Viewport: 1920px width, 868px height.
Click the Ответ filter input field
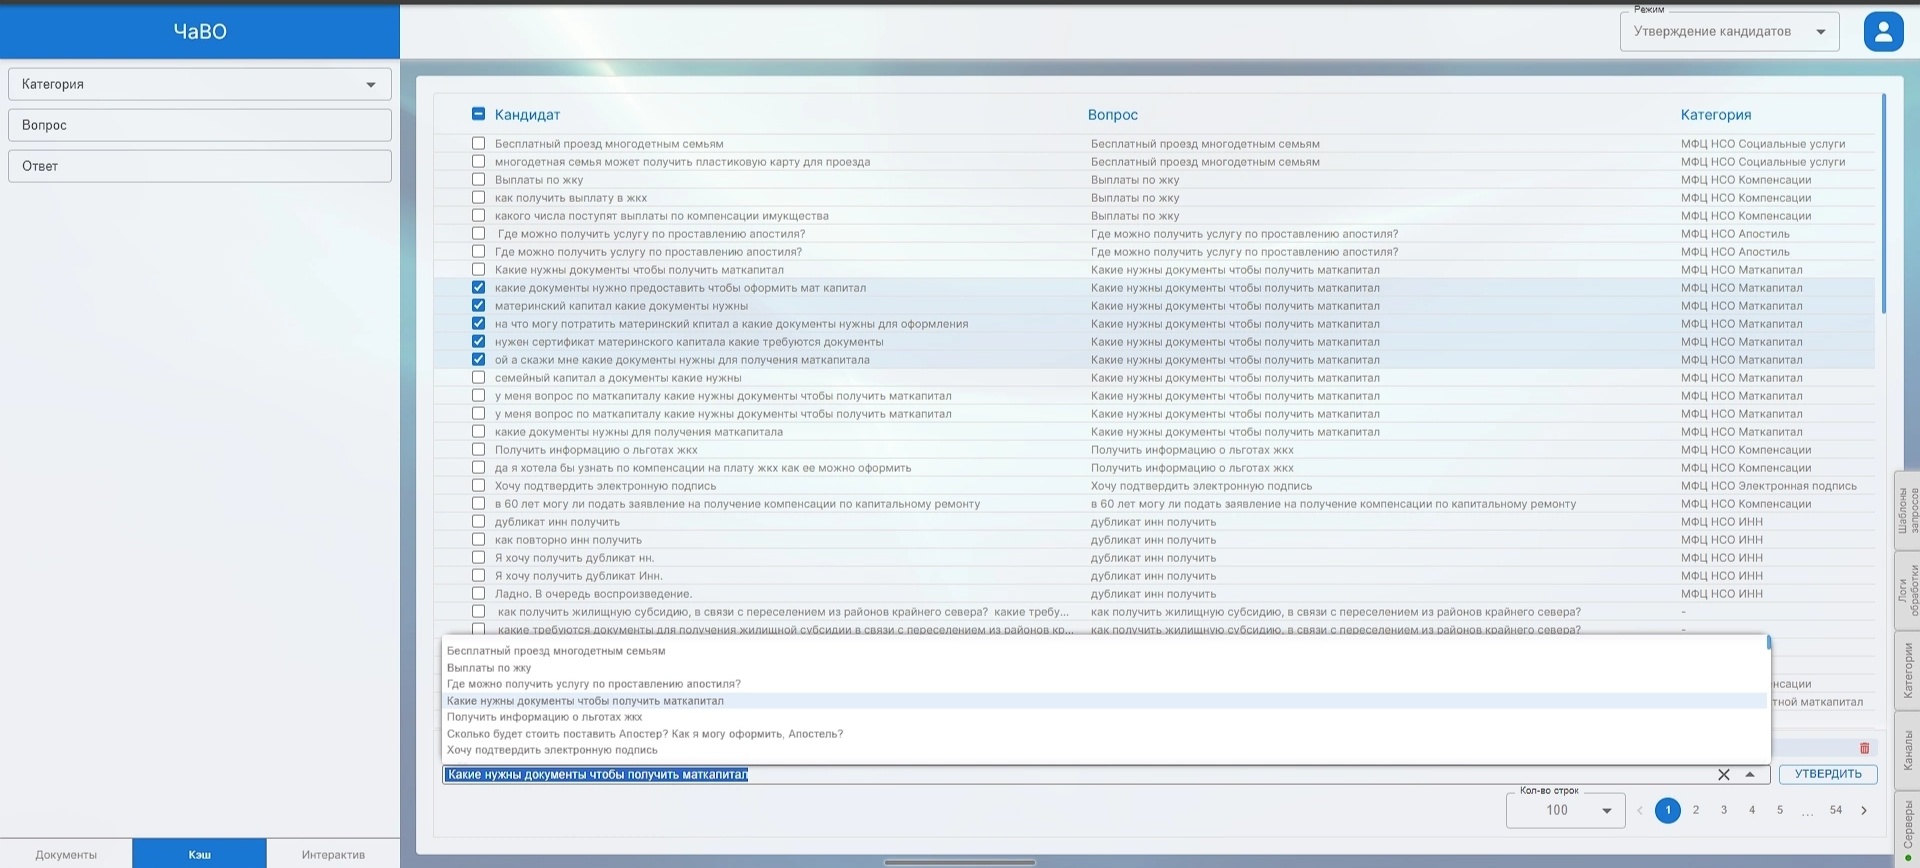200,166
